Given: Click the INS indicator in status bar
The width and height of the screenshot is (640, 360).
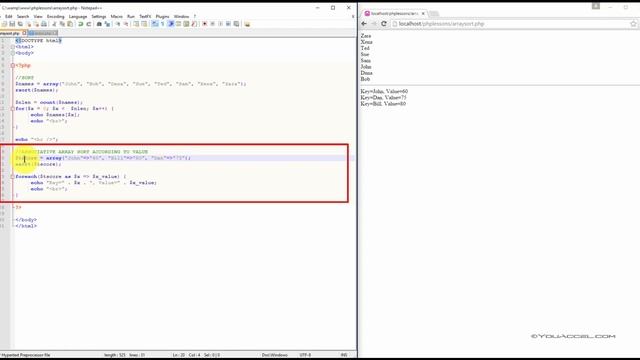Looking at the screenshot, I should click(x=344, y=355).
